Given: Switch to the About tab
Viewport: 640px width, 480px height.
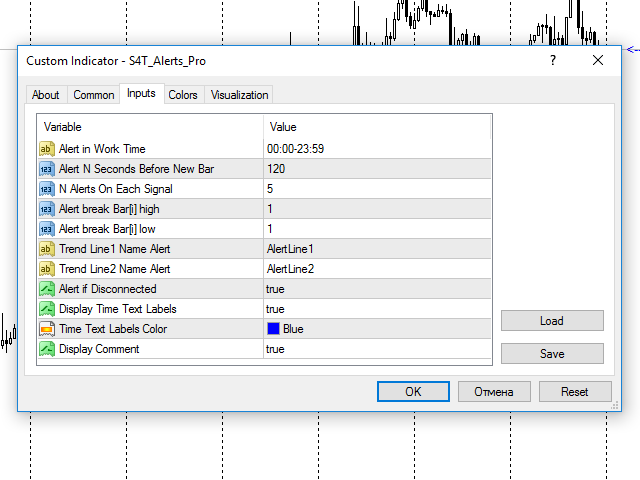Looking at the screenshot, I should (x=46, y=95).
